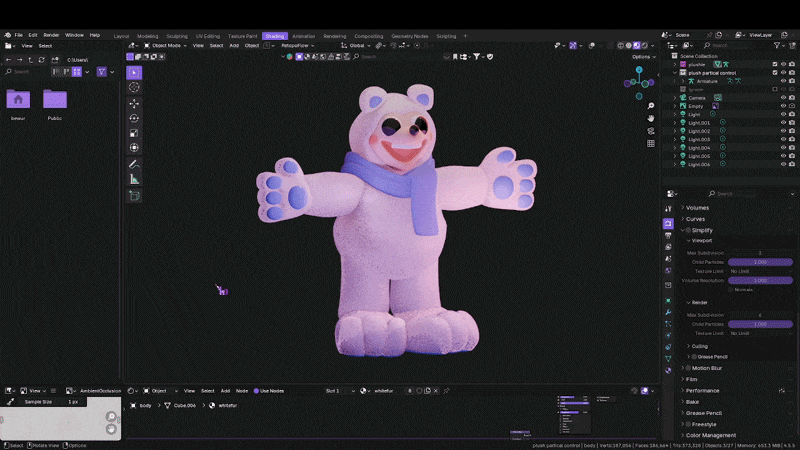
Task: Select the Move tool in viewport toolbar
Action: (x=134, y=102)
